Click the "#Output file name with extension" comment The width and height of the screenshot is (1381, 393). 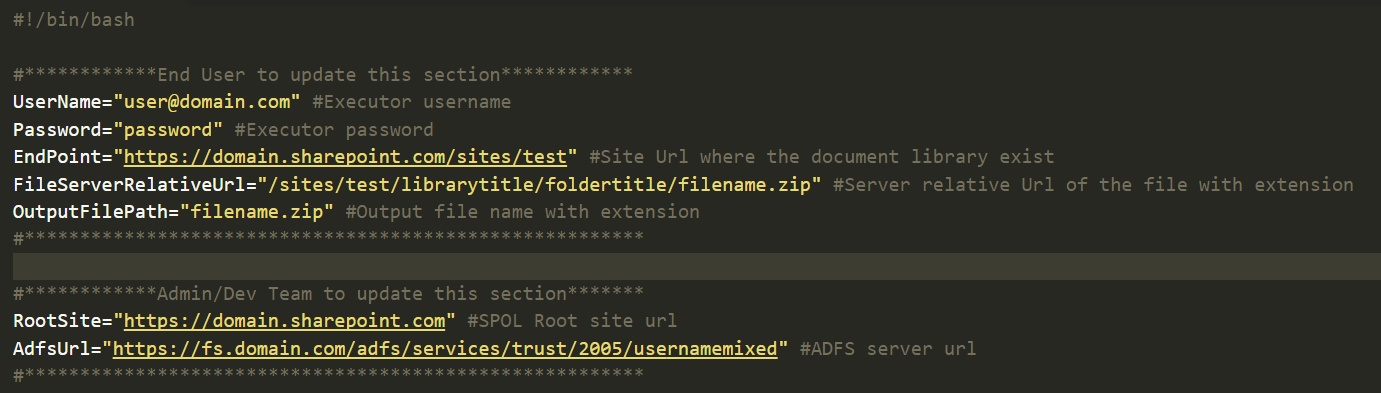(x=522, y=212)
